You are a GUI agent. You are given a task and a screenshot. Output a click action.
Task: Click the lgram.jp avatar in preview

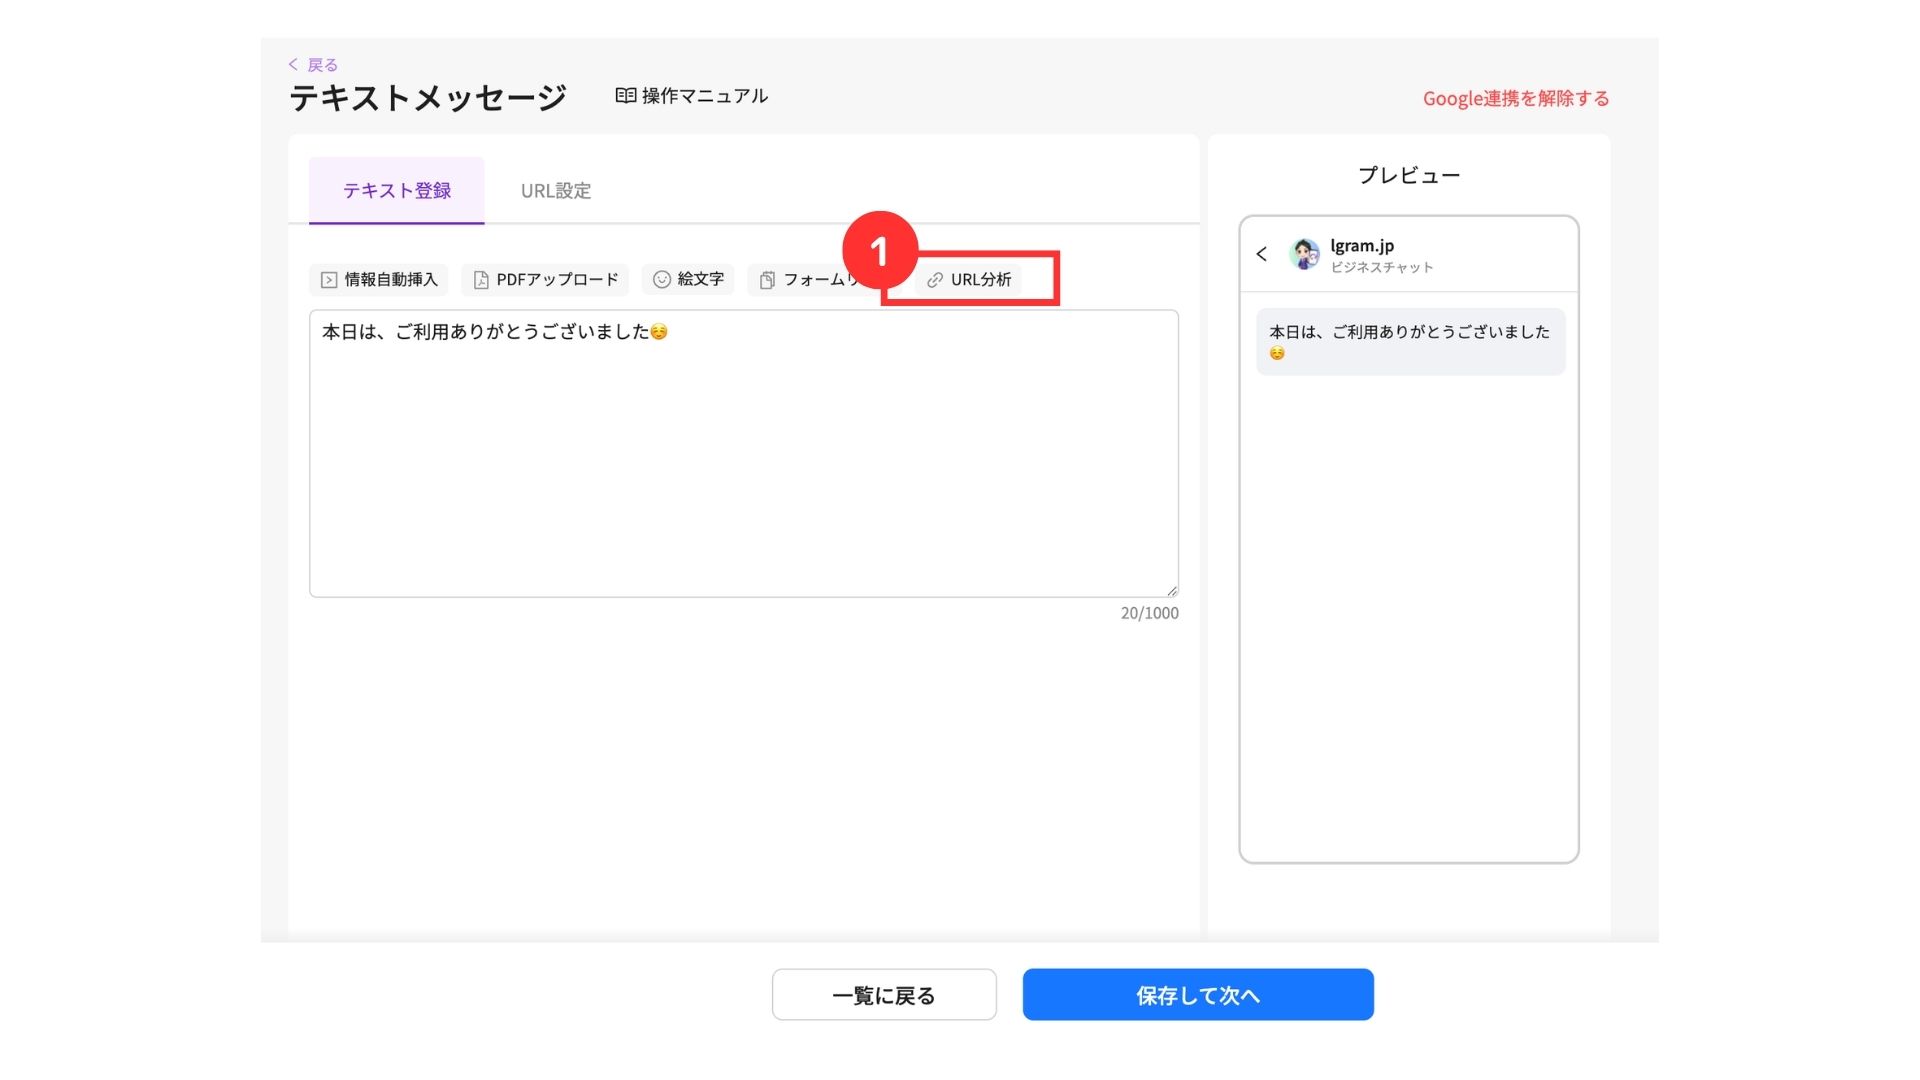[x=1304, y=254]
